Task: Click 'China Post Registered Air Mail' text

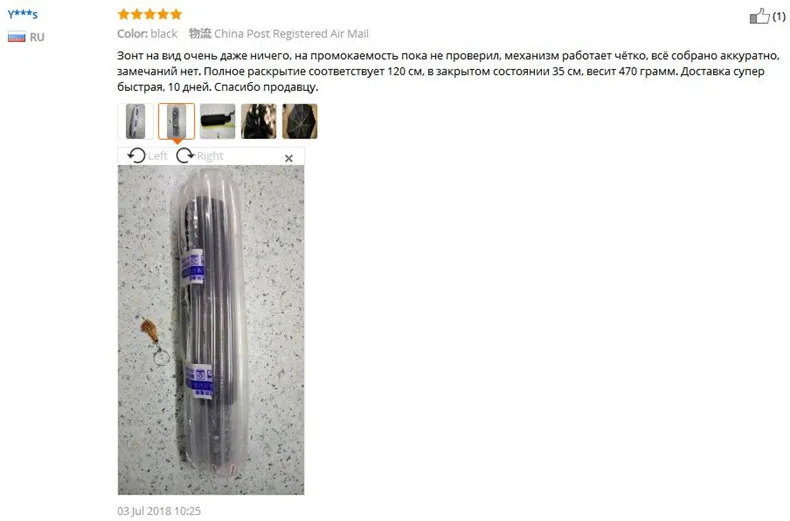Action: 291,34
